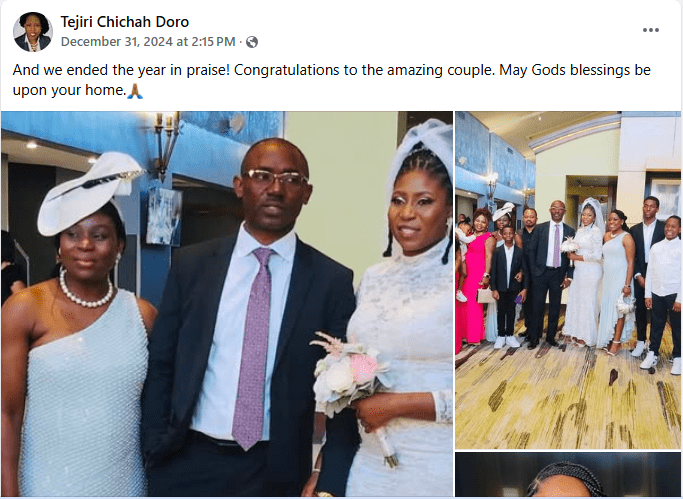The height and width of the screenshot is (499, 683).
Task: Click the eyeglasses in the large photo
Action: point(276,178)
